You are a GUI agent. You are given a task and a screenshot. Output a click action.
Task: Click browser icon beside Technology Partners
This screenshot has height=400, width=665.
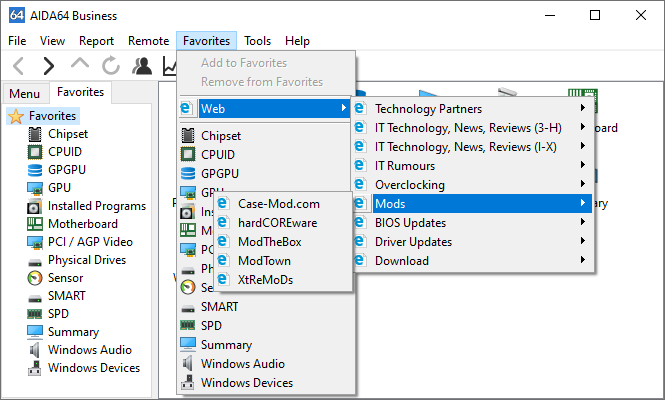tap(360, 109)
